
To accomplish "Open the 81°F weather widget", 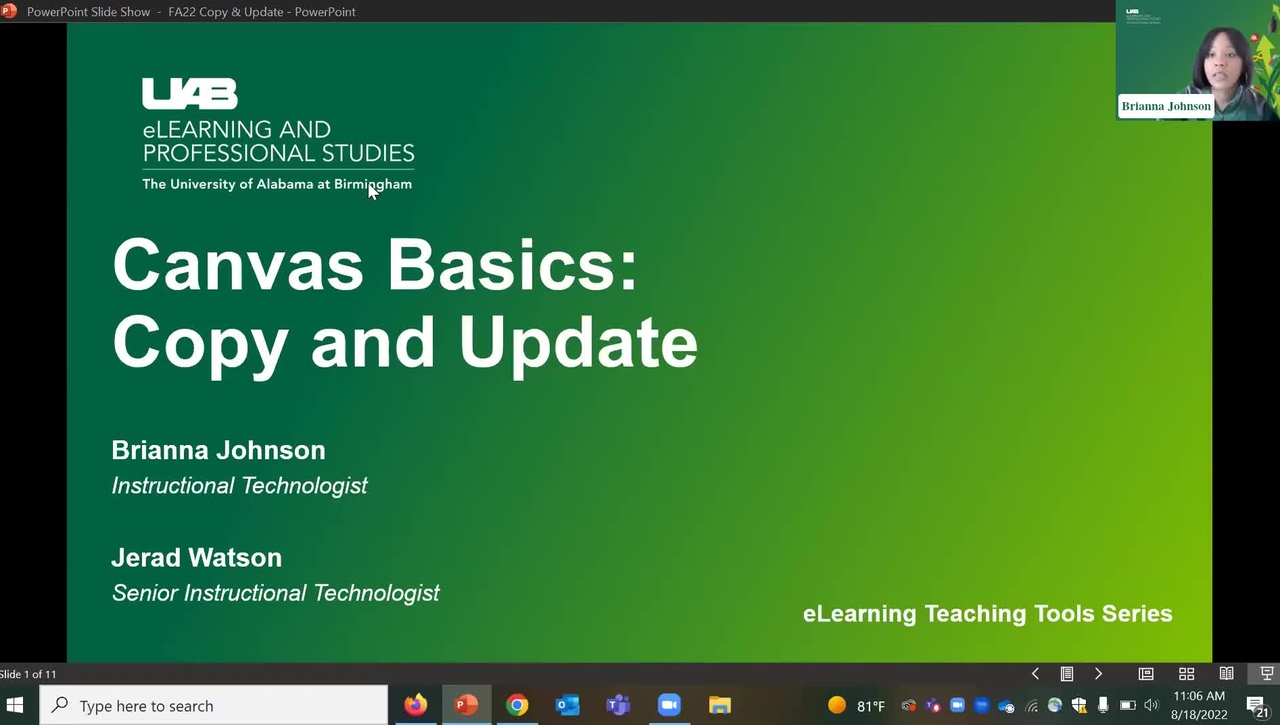I will (x=857, y=705).
